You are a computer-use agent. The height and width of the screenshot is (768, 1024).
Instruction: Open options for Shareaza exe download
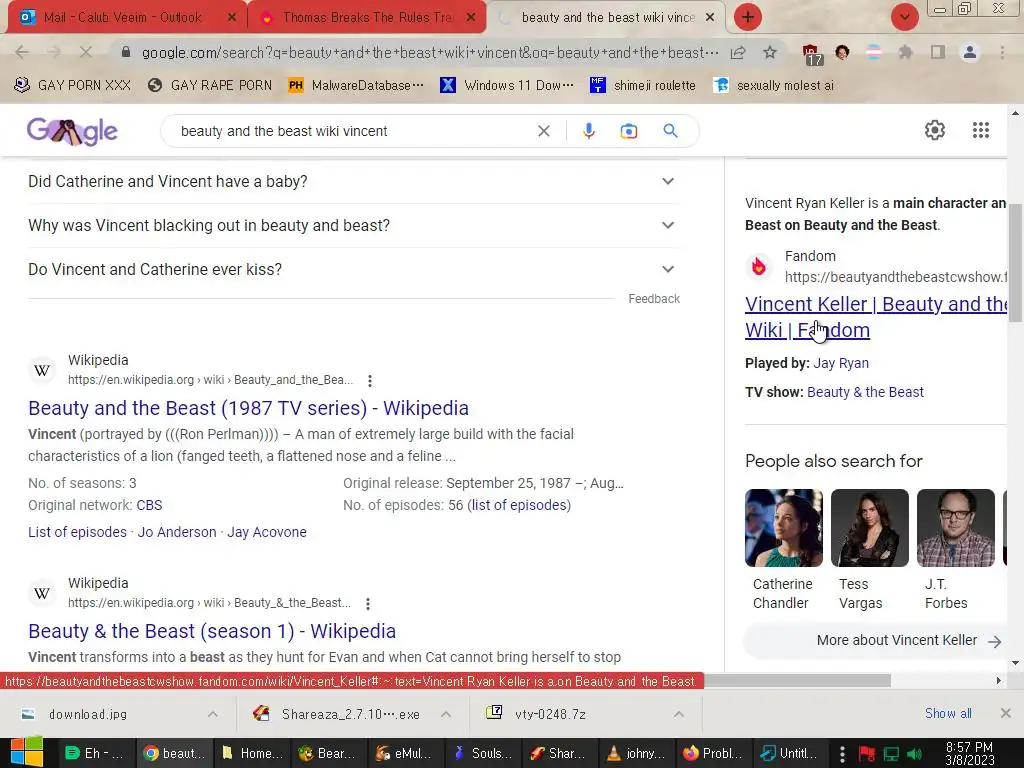[446, 714]
